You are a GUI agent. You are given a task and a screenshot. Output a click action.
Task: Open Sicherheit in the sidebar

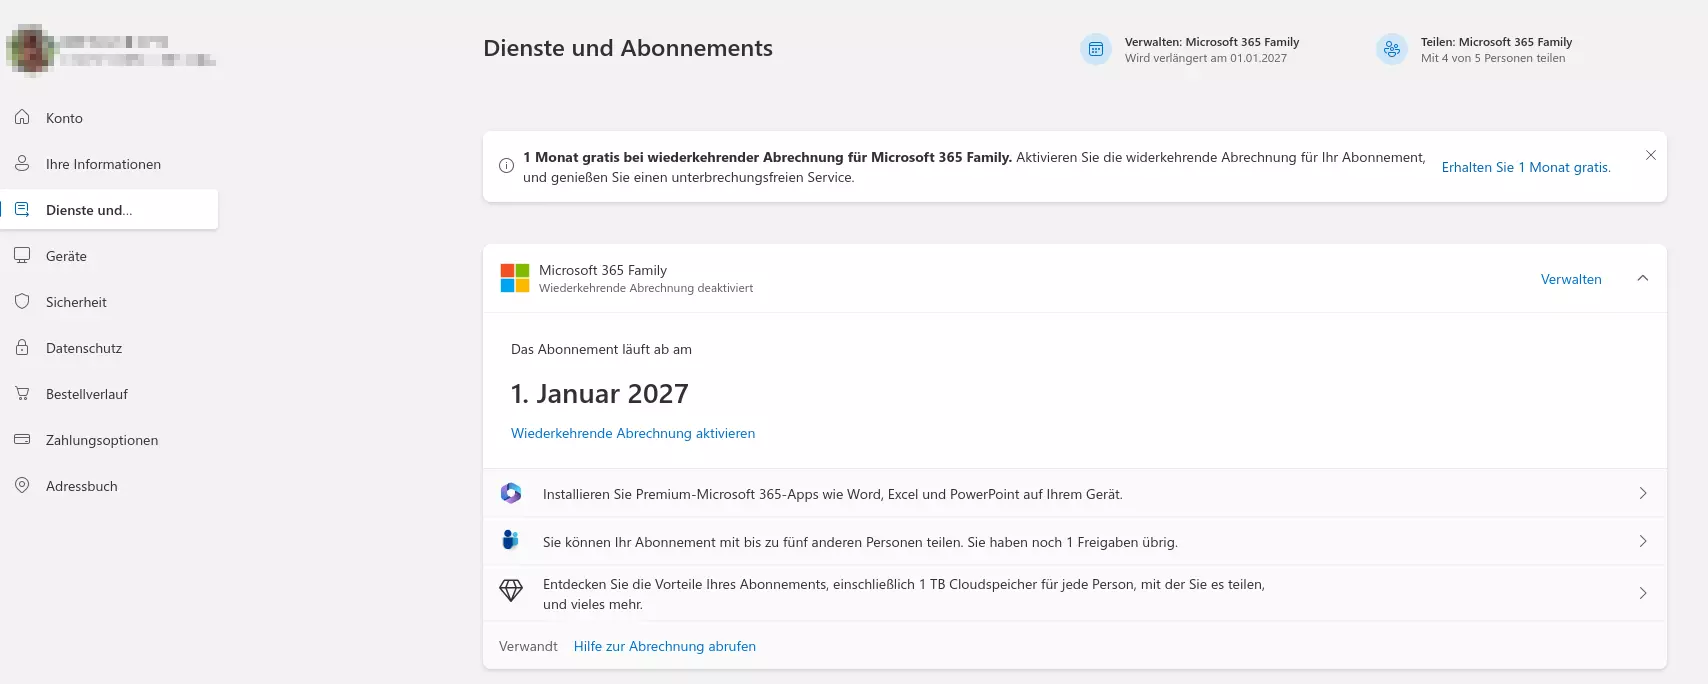coord(109,302)
